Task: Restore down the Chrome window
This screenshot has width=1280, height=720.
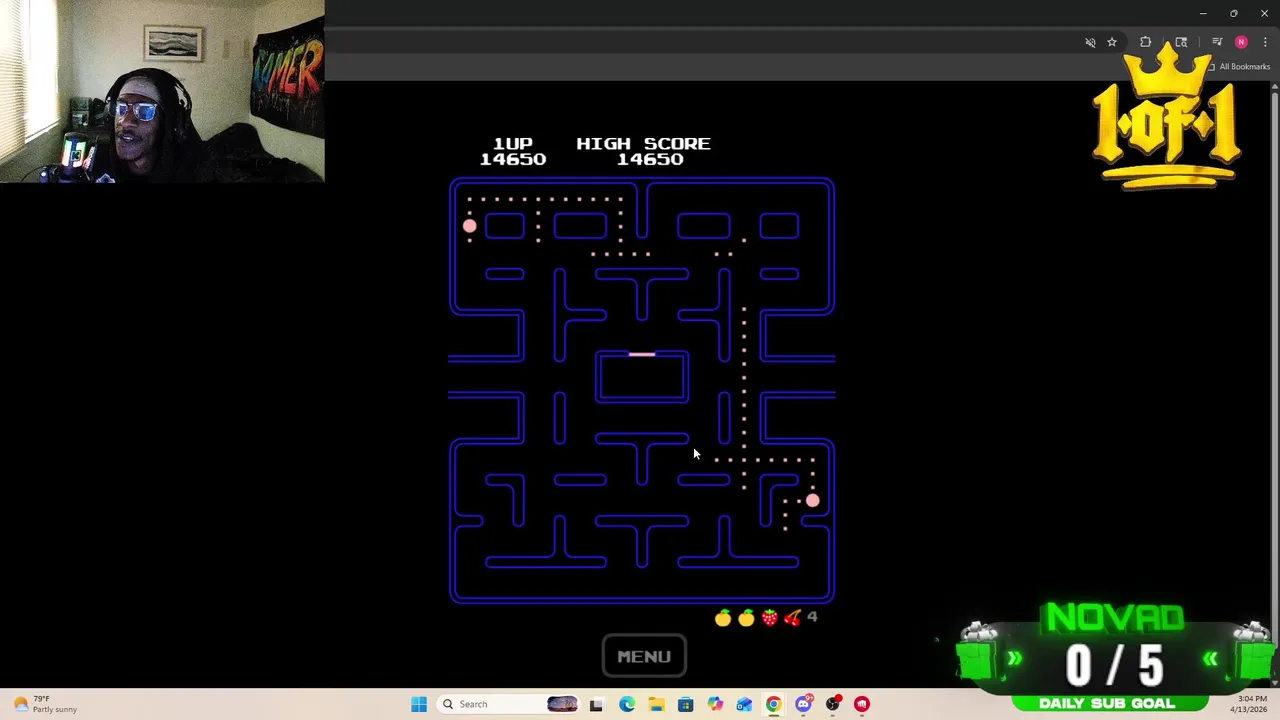Action: pos(1234,13)
